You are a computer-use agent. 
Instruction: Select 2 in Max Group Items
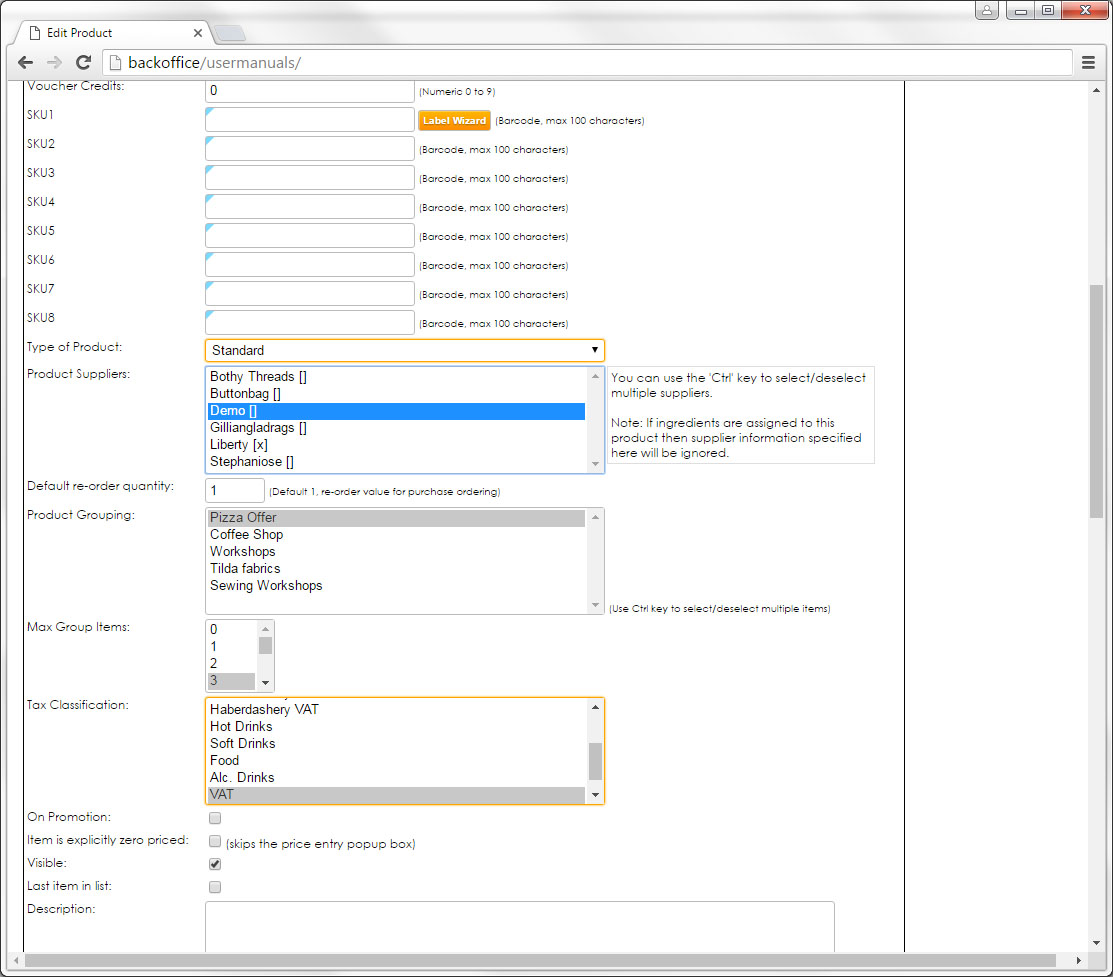pyautogui.click(x=231, y=663)
